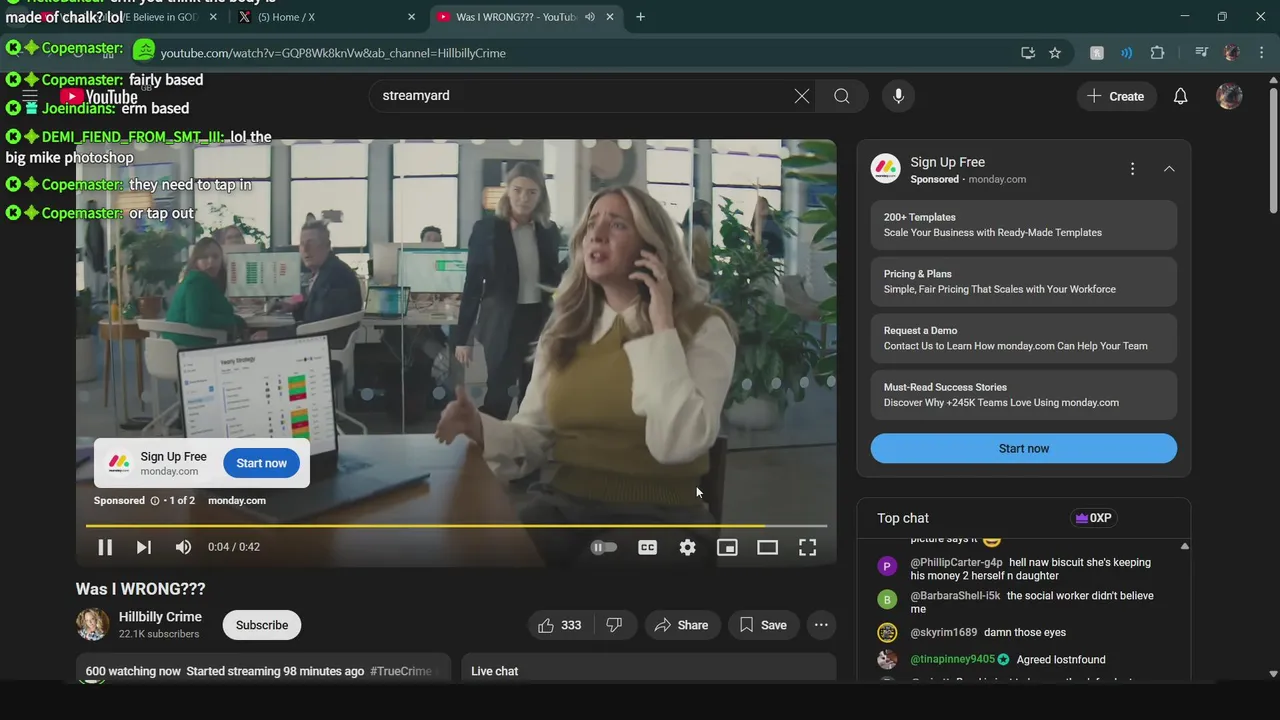Open the Live chat panel below the video
Viewport: 1280px width, 720px height.
click(648, 669)
